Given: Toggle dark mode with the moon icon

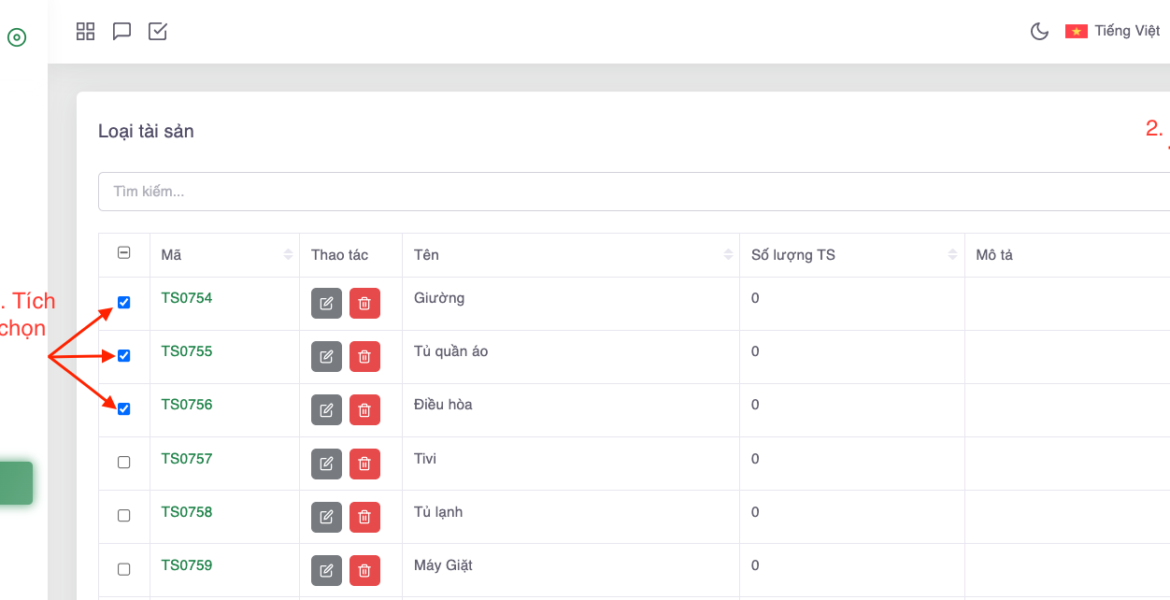Looking at the screenshot, I should (x=1039, y=31).
